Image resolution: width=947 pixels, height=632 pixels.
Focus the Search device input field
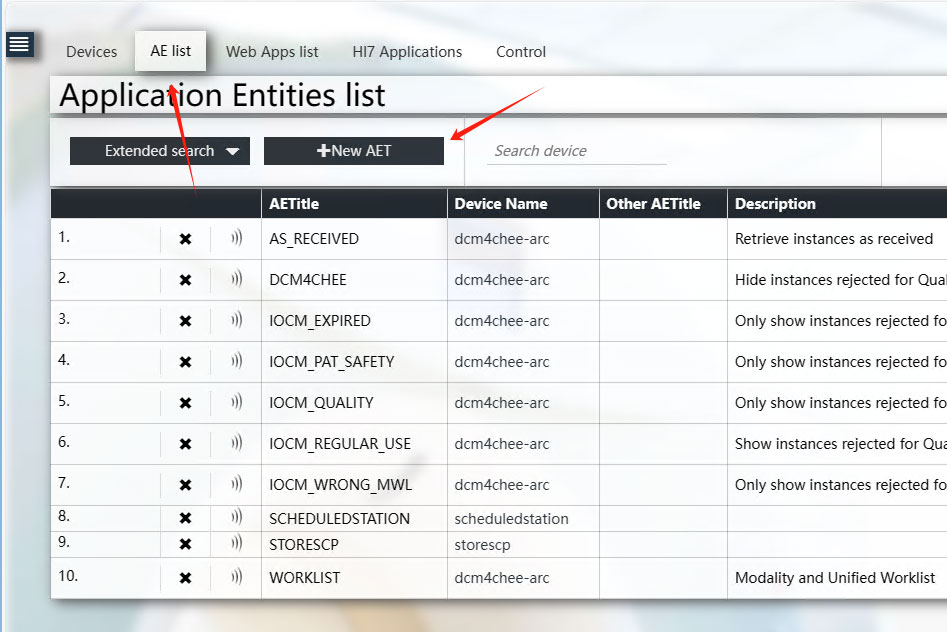(577, 151)
